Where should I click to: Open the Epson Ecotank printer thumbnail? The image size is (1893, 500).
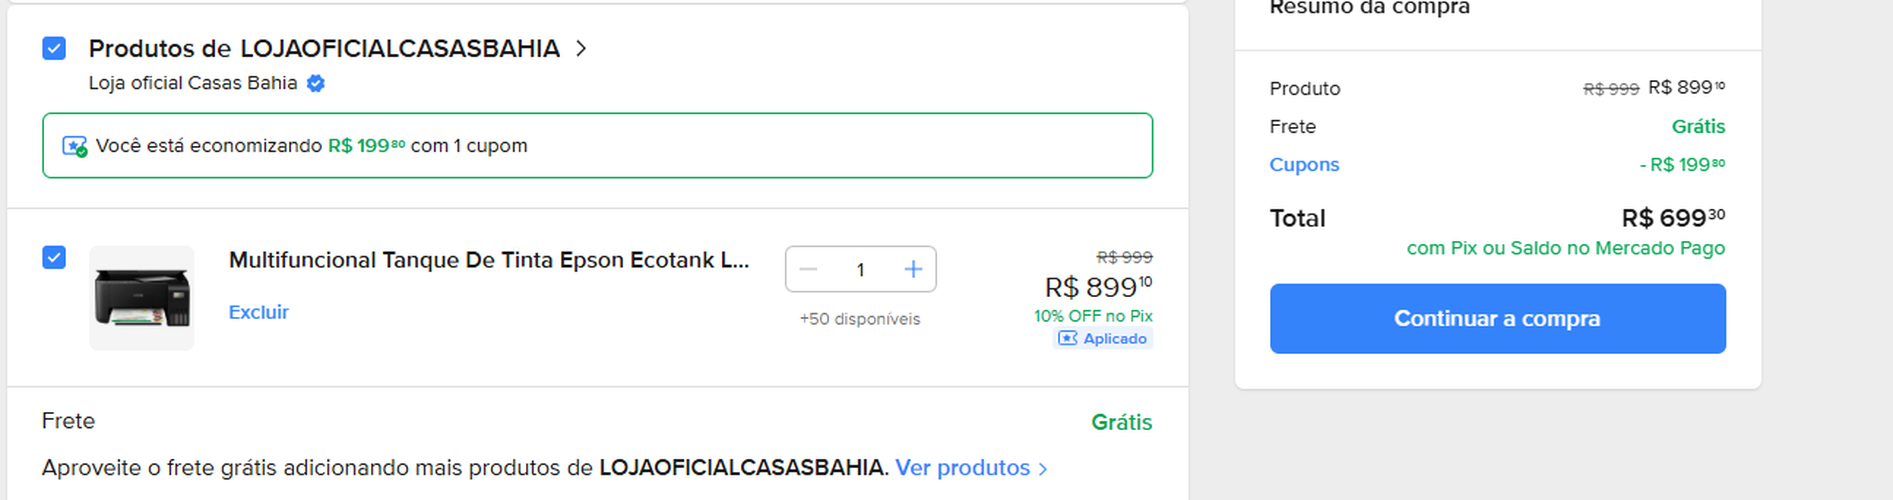142,298
